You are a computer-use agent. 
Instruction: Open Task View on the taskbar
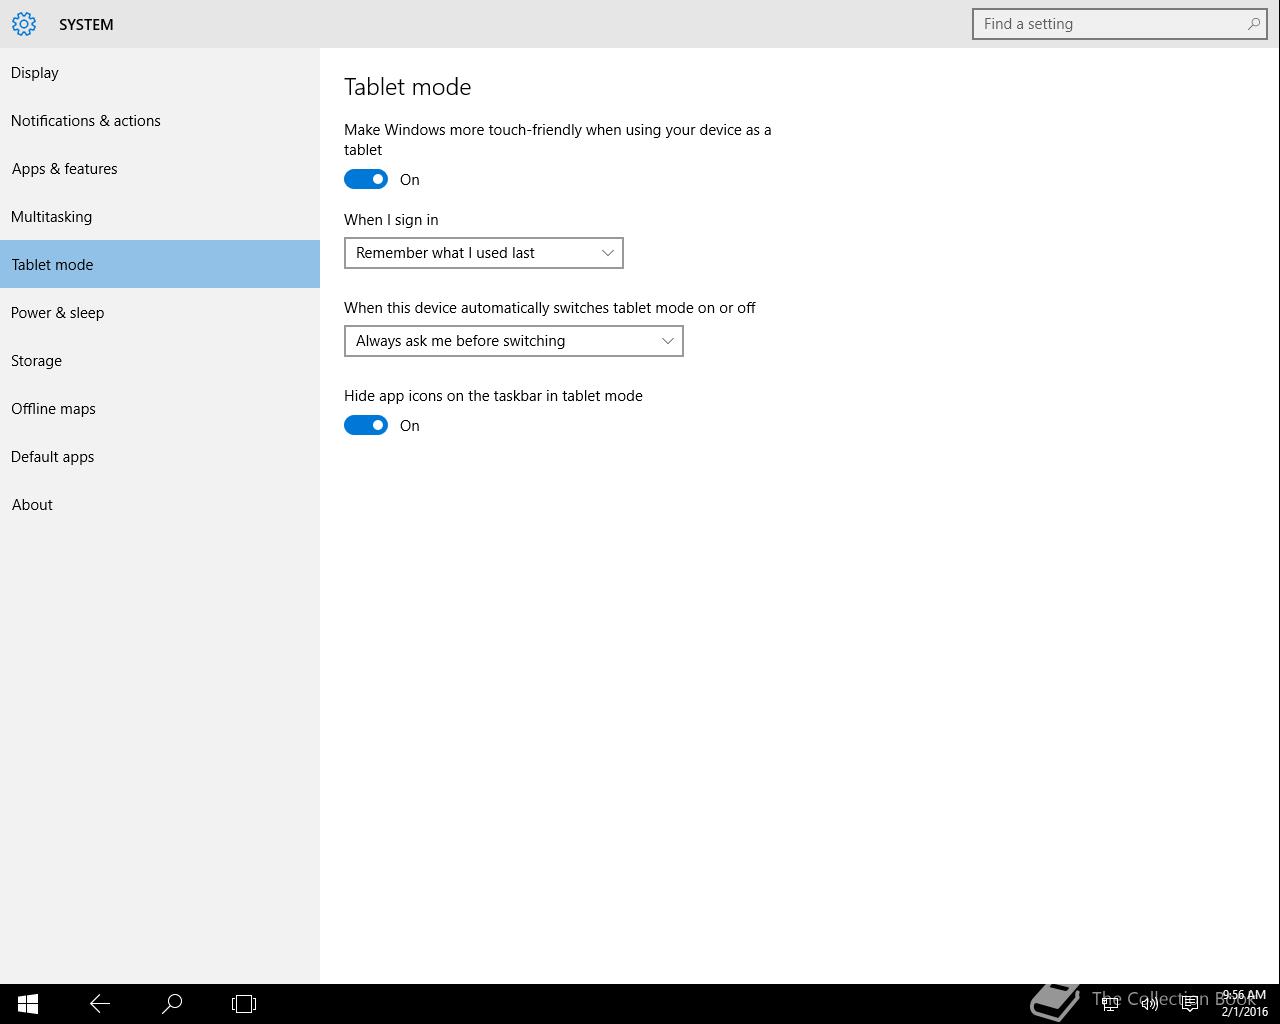click(x=244, y=1003)
